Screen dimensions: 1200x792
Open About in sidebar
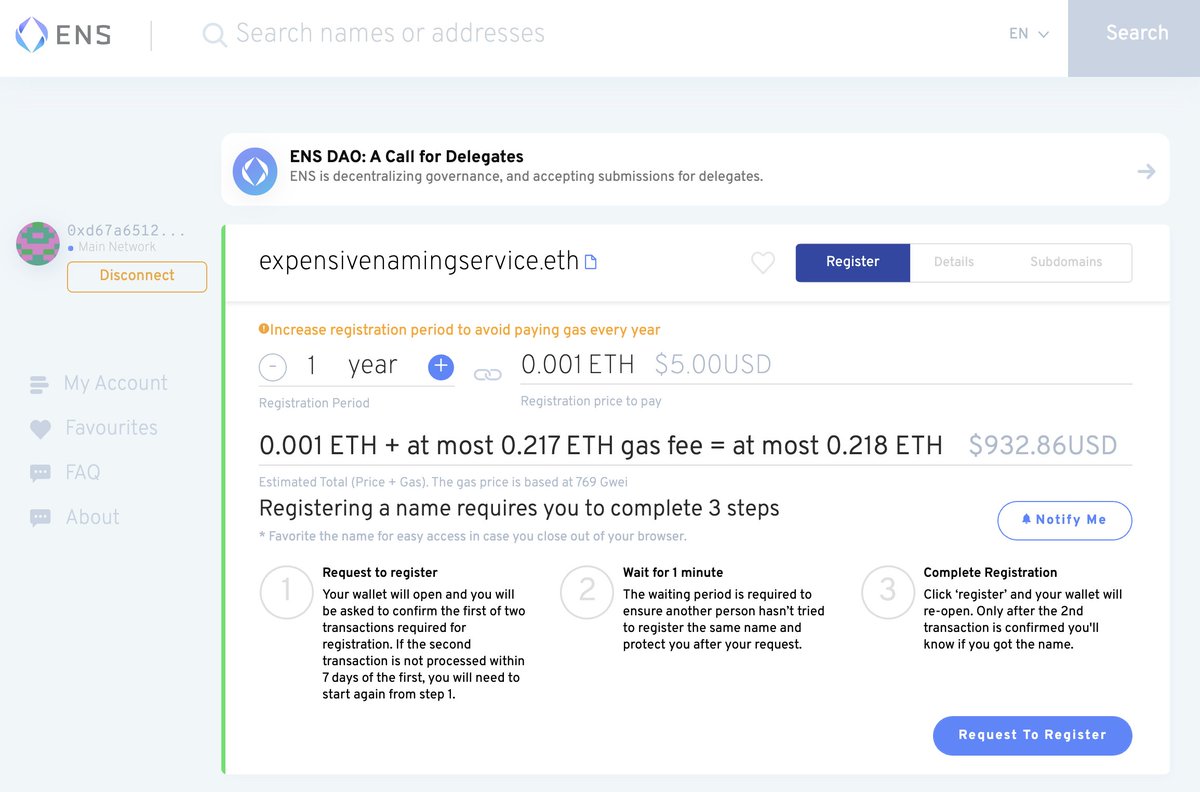pos(92,517)
